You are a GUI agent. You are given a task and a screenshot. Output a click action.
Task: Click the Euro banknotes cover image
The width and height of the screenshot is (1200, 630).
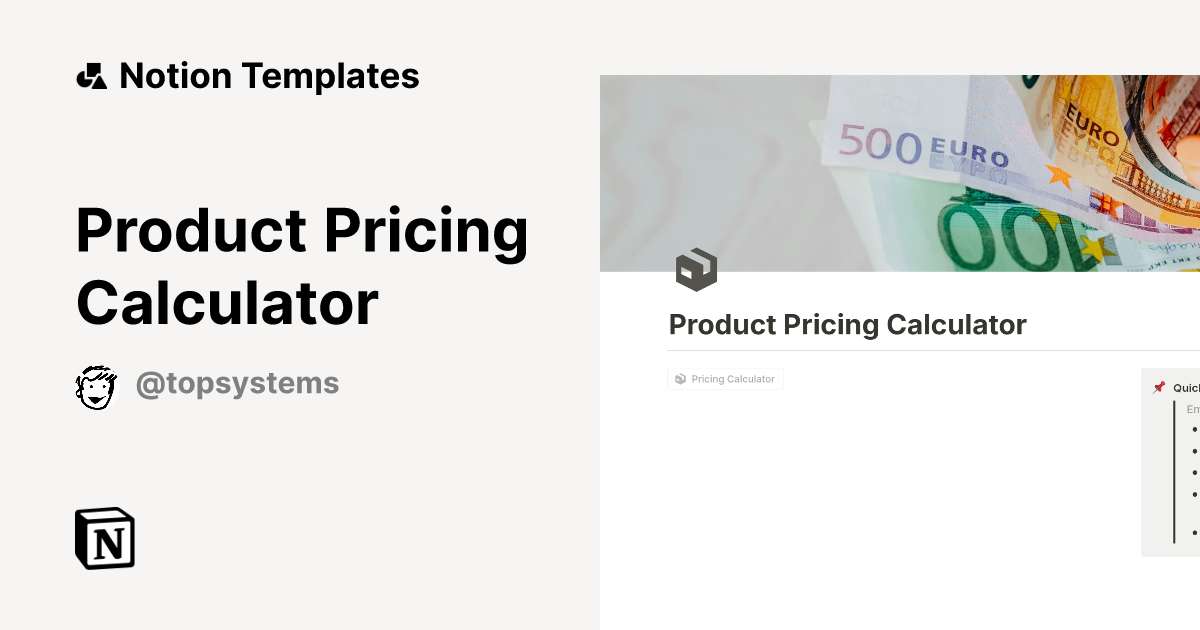coord(900,172)
